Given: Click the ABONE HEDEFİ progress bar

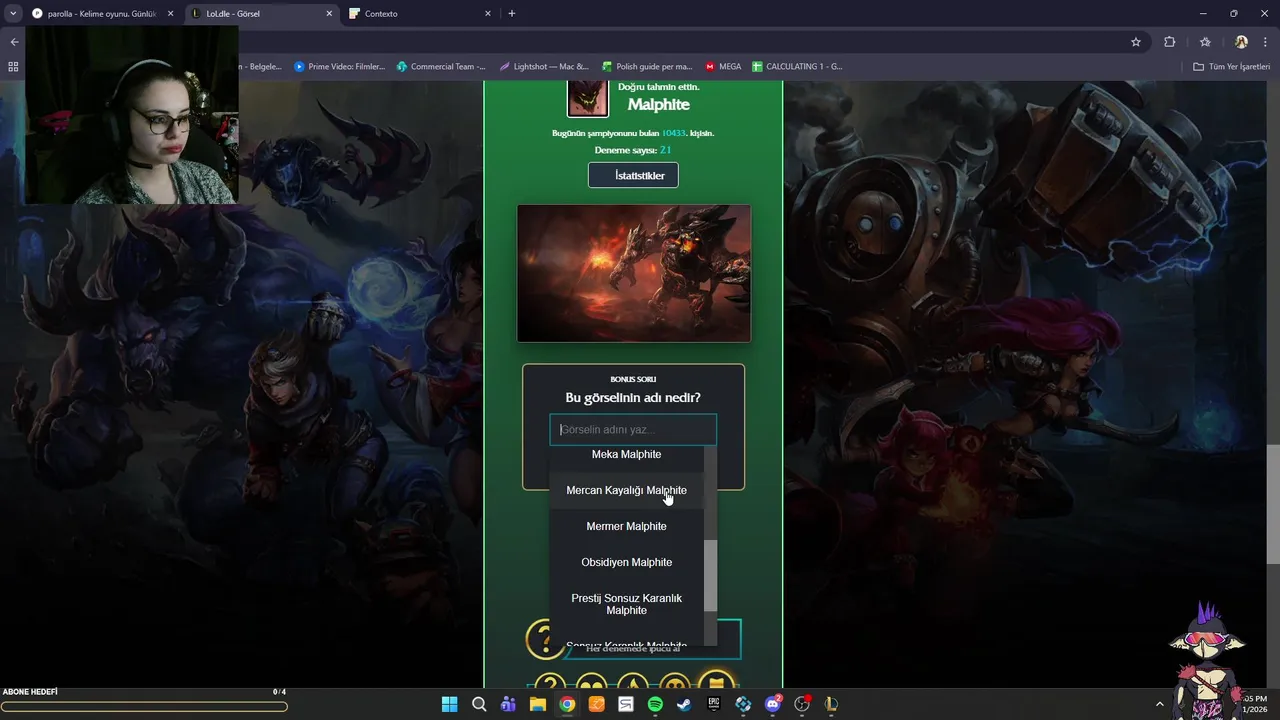Looking at the screenshot, I should tap(144, 707).
